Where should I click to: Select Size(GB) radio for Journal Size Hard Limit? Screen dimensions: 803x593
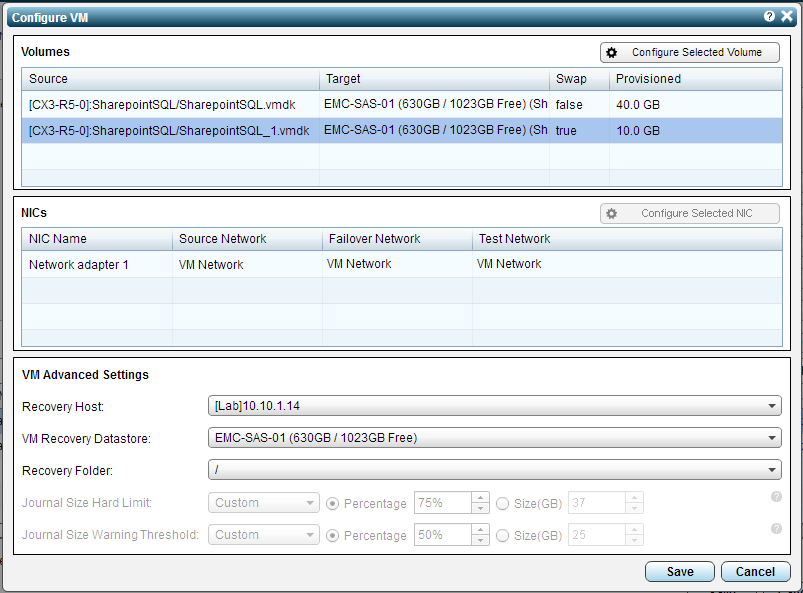(x=503, y=503)
